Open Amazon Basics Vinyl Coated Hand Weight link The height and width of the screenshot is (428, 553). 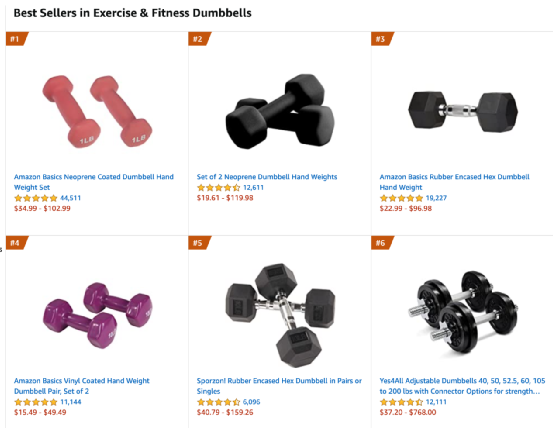pyautogui.click(x=82, y=386)
